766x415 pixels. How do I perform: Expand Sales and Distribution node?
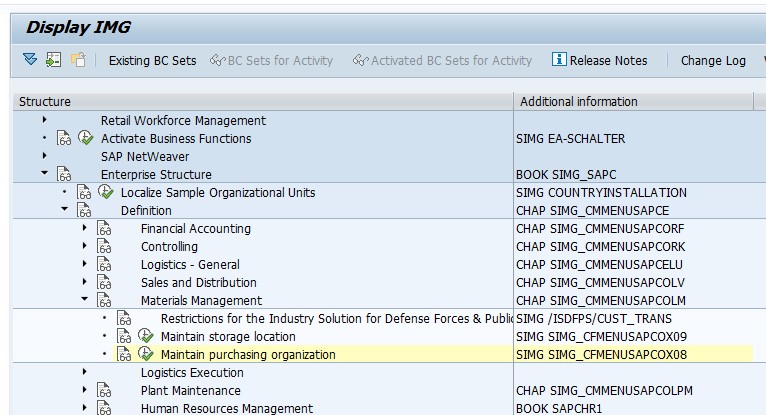(85, 282)
